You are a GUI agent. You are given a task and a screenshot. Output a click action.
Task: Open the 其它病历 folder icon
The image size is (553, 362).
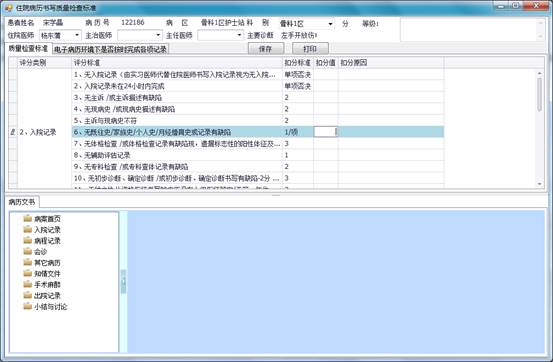(28, 262)
